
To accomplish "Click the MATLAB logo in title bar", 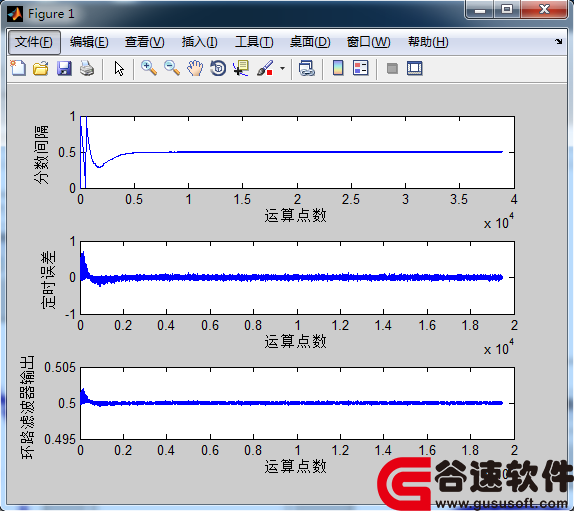I will tap(15, 14).
